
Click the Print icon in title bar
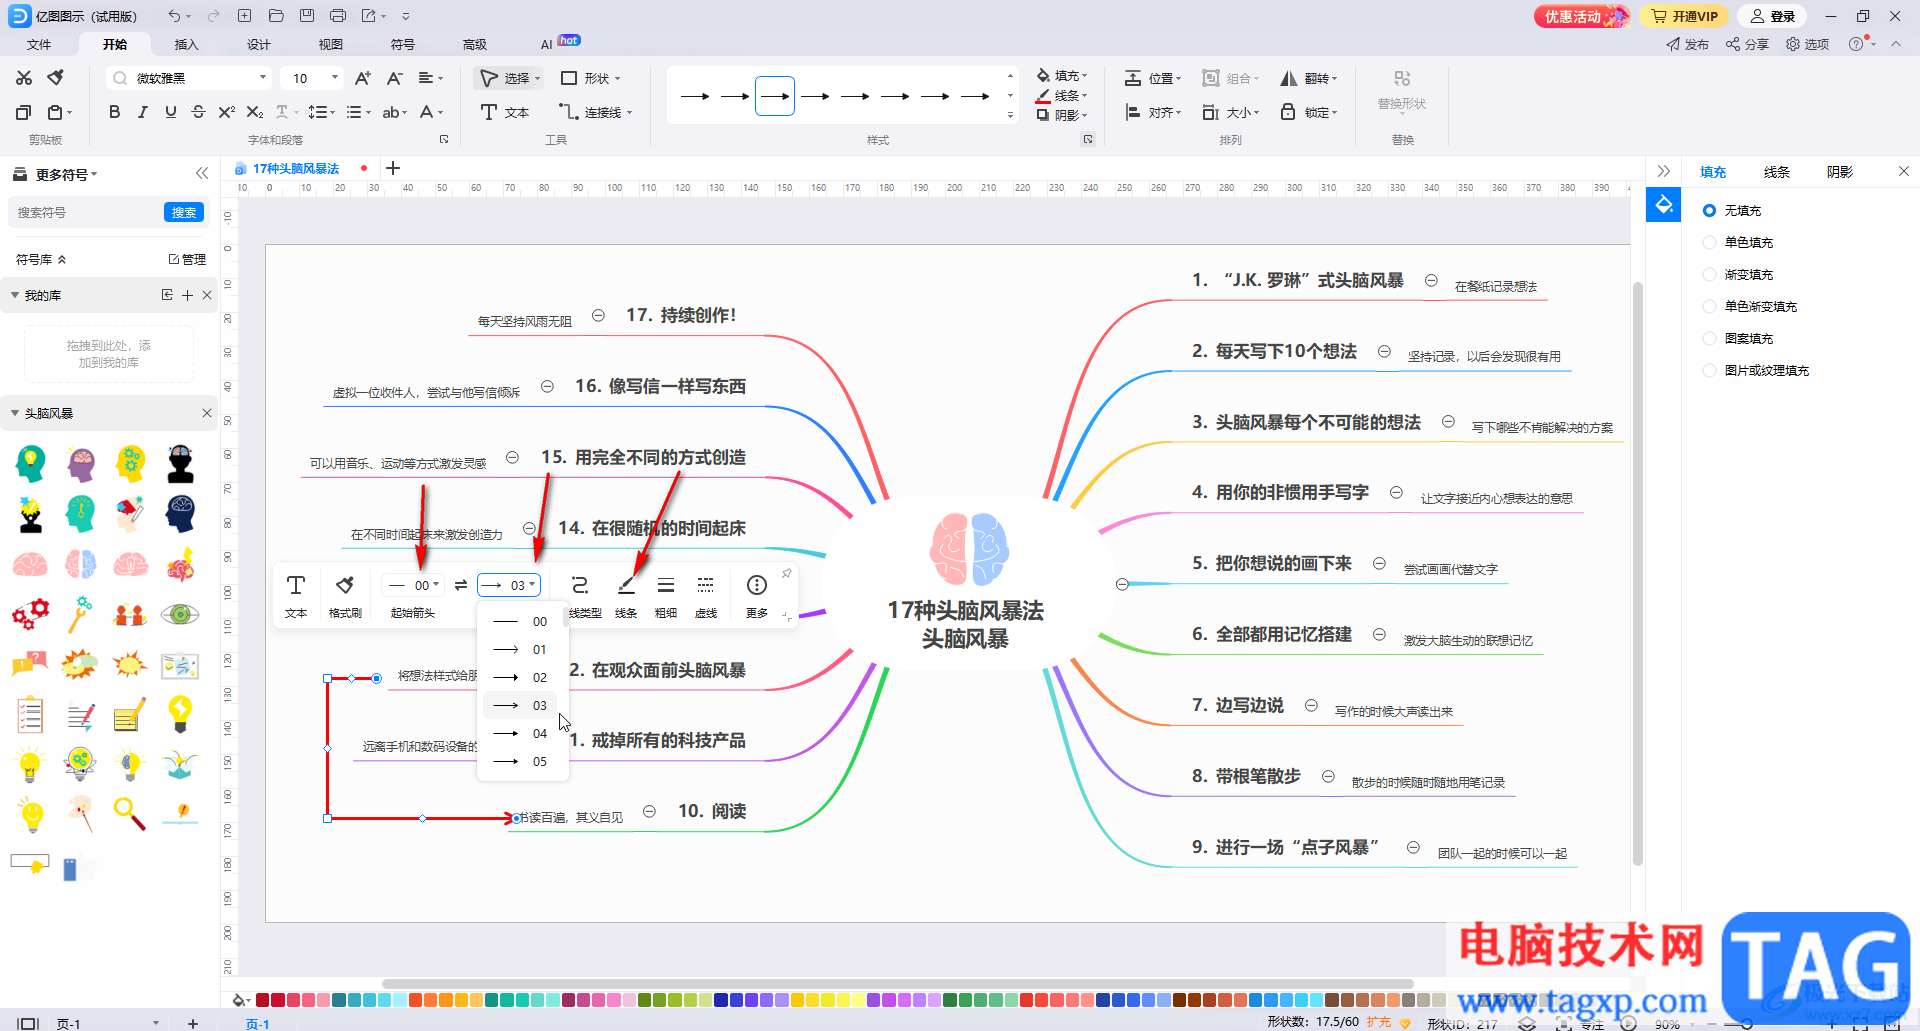tap(338, 16)
